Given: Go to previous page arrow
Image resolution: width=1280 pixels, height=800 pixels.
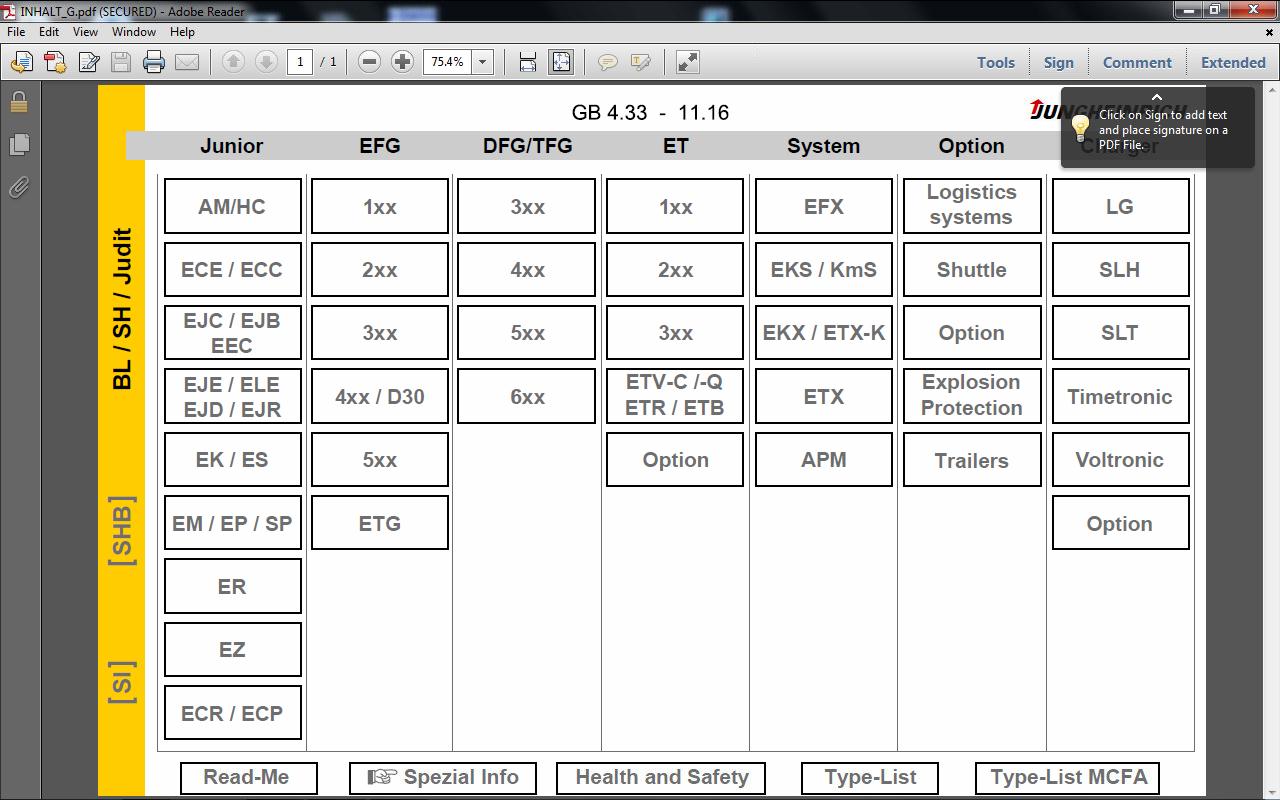Looking at the screenshot, I should (x=233, y=62).
